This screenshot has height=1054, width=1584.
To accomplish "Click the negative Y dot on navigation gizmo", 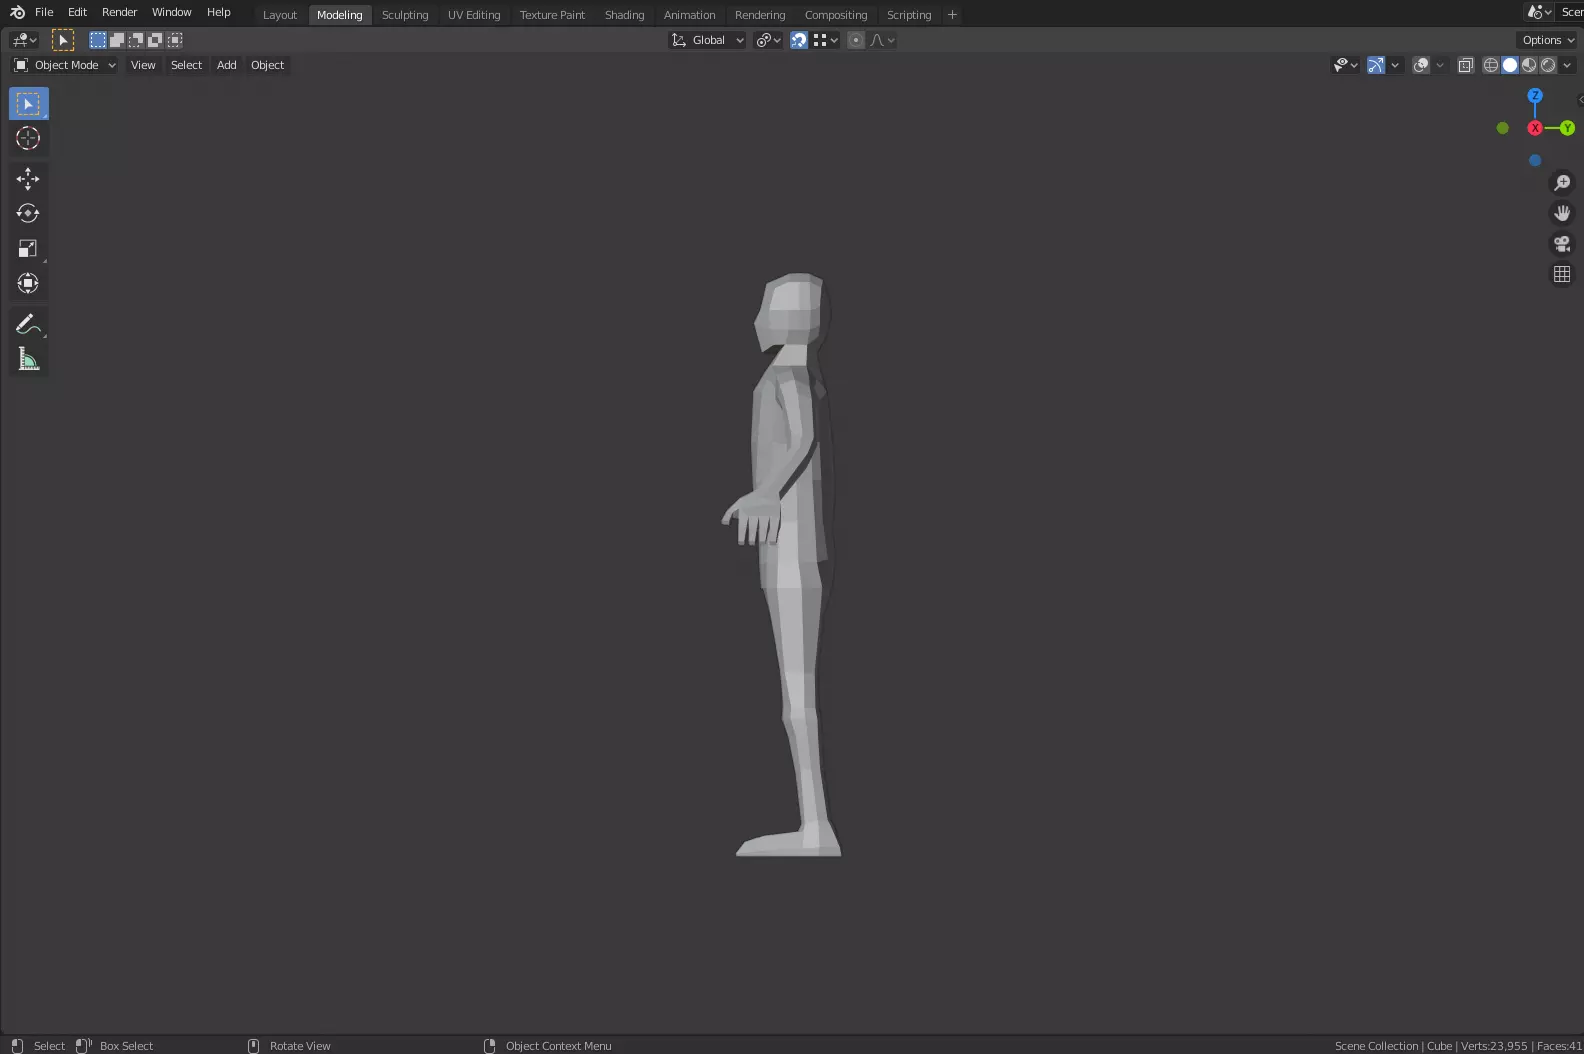I will coord(1502,128).
